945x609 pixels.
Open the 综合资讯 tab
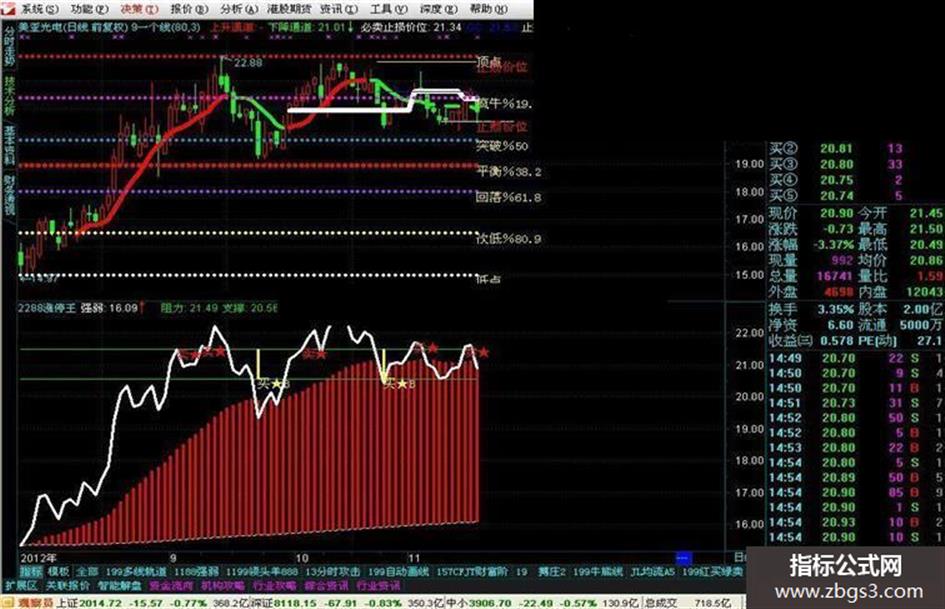(326, 585)
